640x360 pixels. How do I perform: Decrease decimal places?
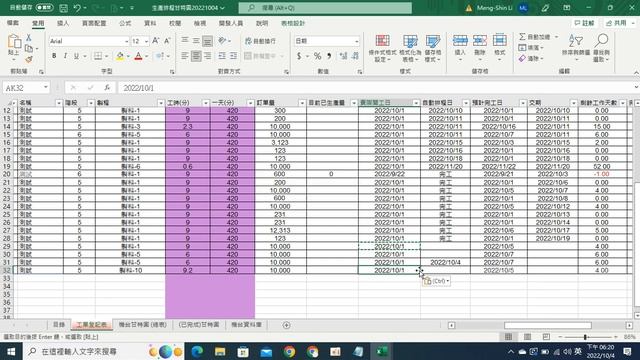[355, 56]
